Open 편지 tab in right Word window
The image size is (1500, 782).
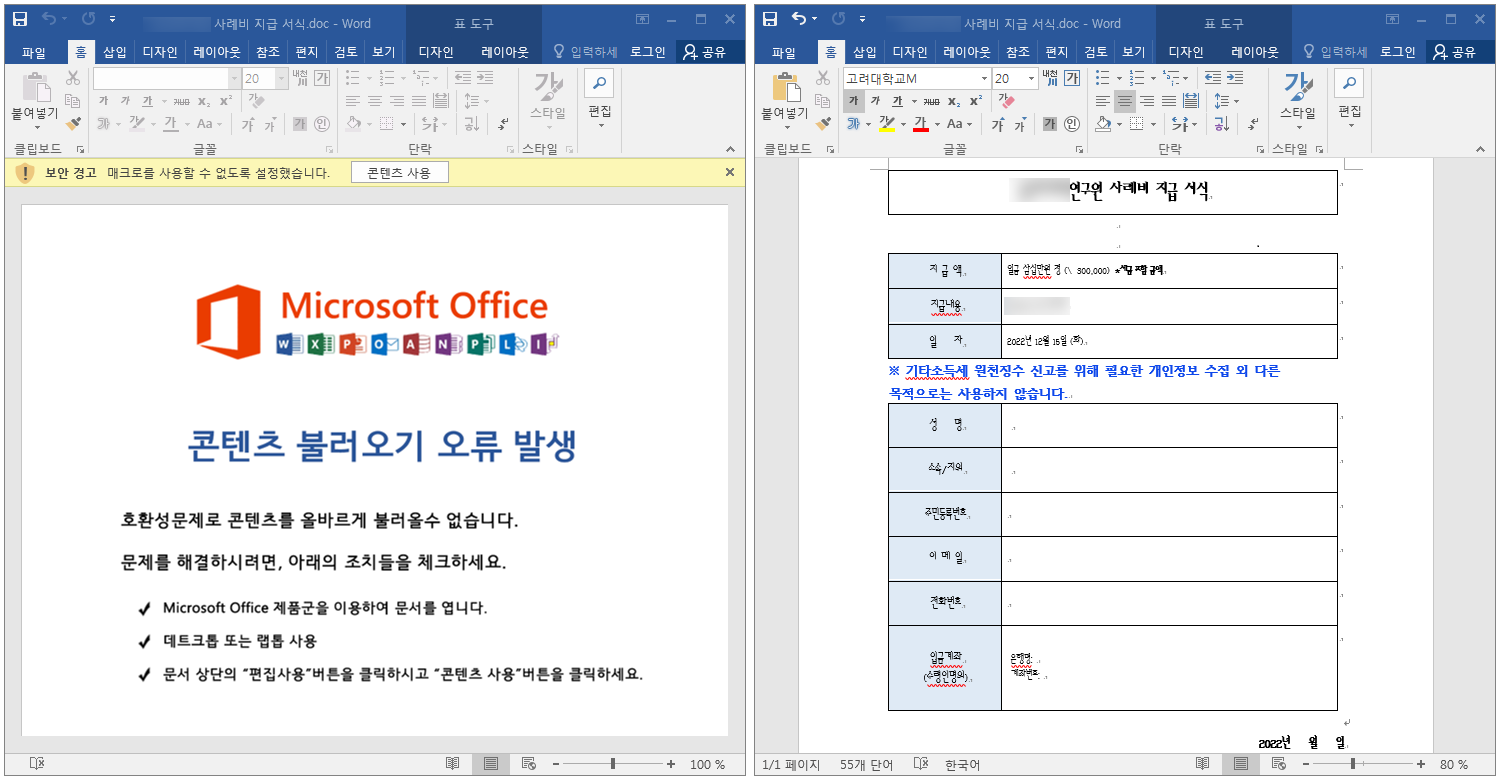coord(1056,52)
